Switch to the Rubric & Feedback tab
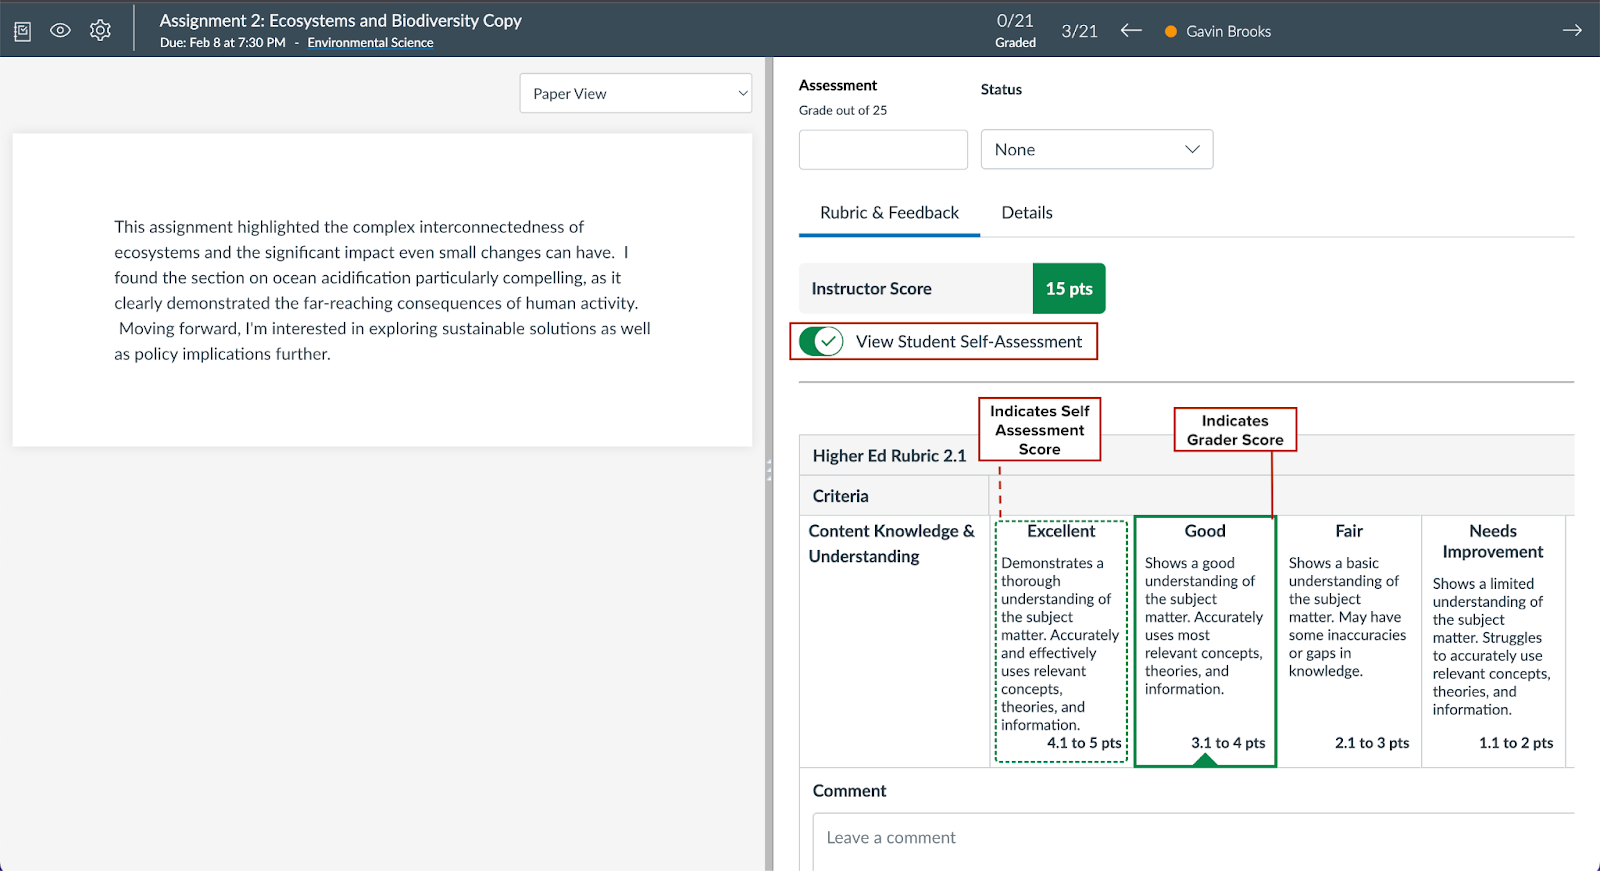The image size is (1600, 871). point(889,212)
